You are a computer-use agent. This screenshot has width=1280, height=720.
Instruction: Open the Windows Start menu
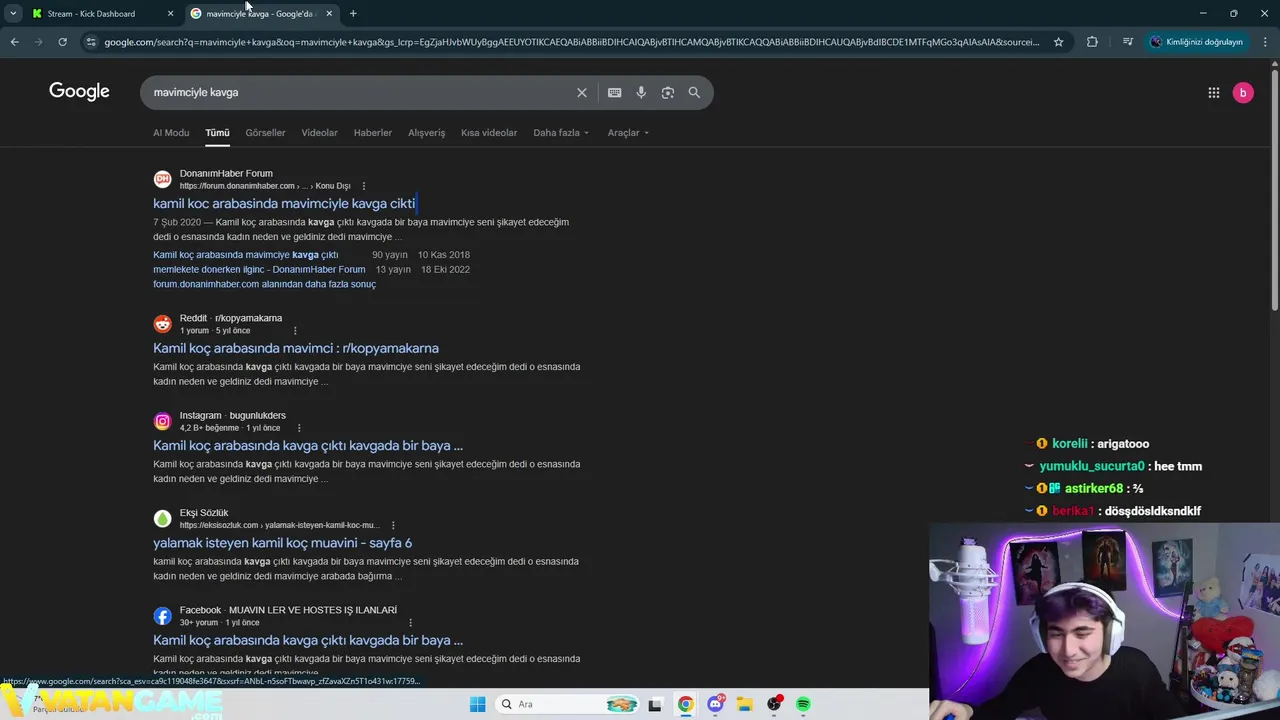pyautogui.click(x=477, y=704)
